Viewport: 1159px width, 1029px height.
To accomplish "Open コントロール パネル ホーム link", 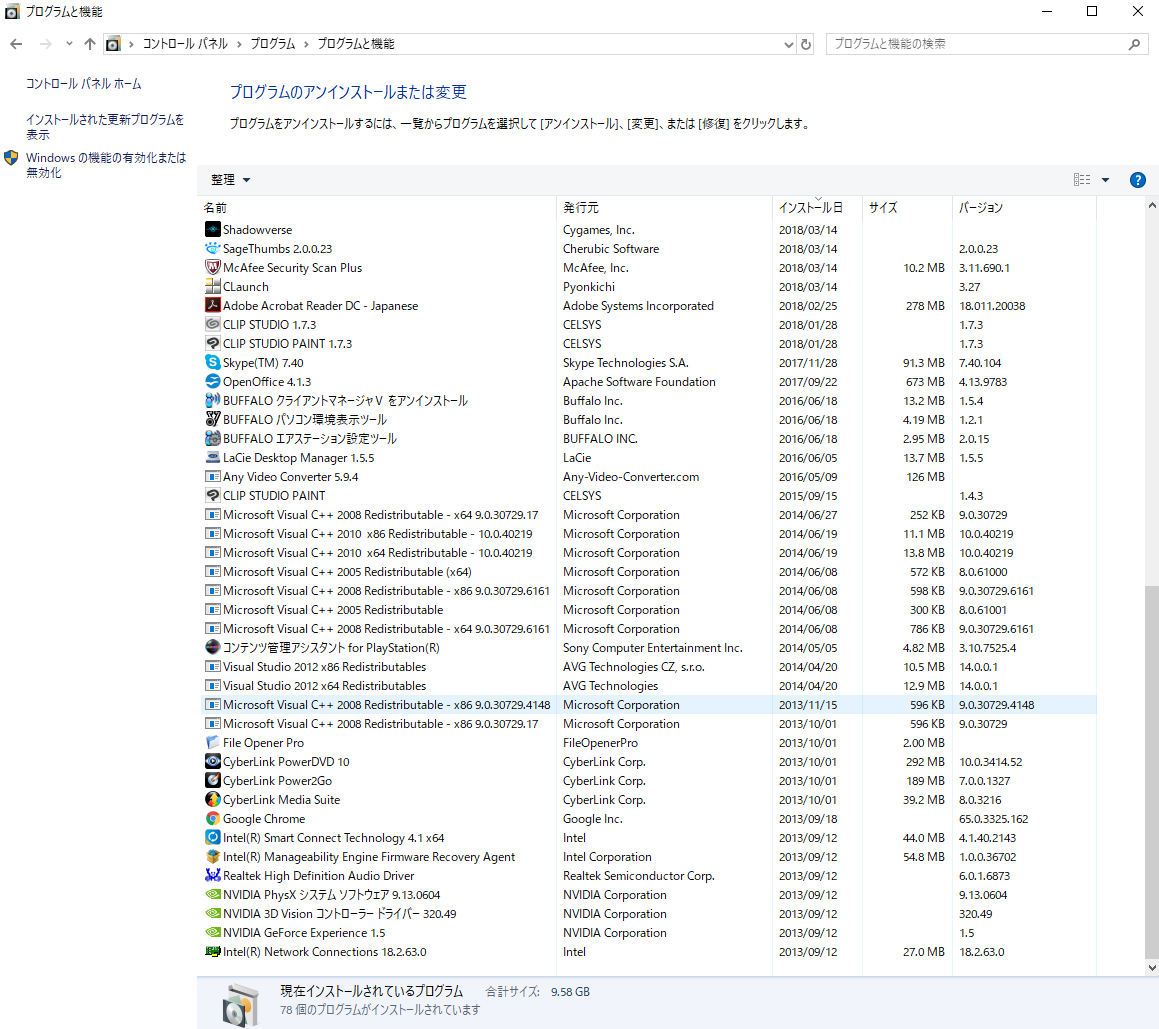I will pos(84,84).
